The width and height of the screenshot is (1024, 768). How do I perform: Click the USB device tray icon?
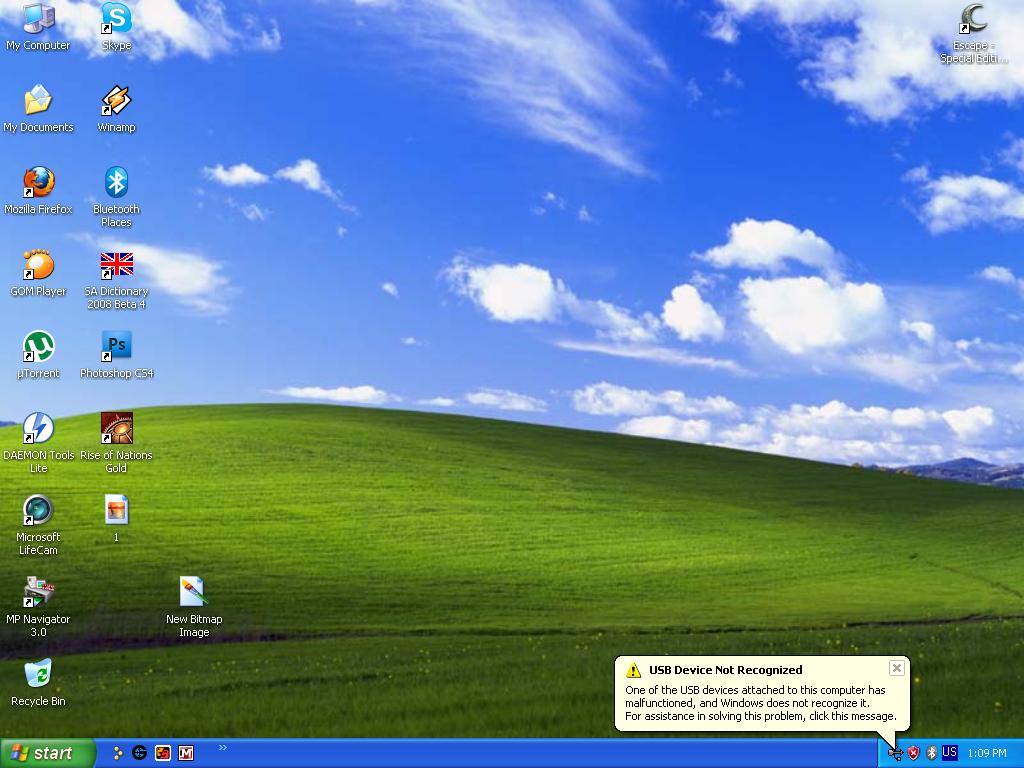(x=895, y=754)
